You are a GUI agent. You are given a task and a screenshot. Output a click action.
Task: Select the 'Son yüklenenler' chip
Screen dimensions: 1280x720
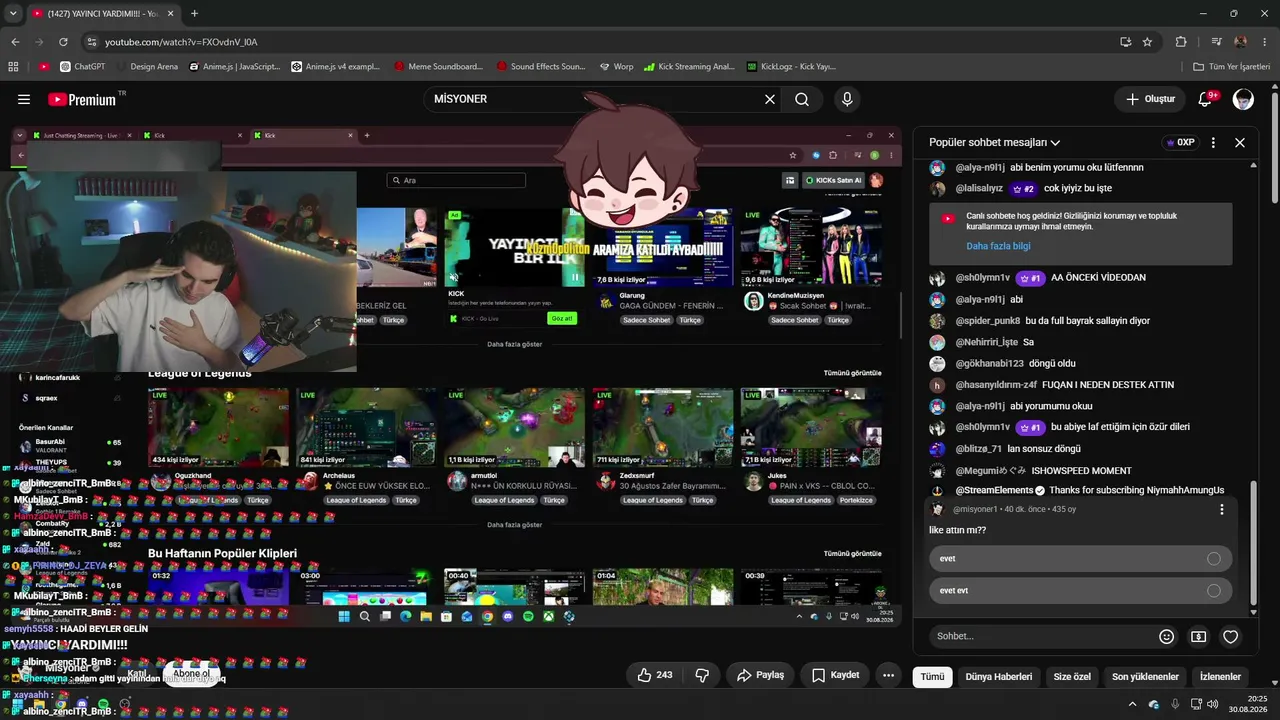click(1145, 677)
